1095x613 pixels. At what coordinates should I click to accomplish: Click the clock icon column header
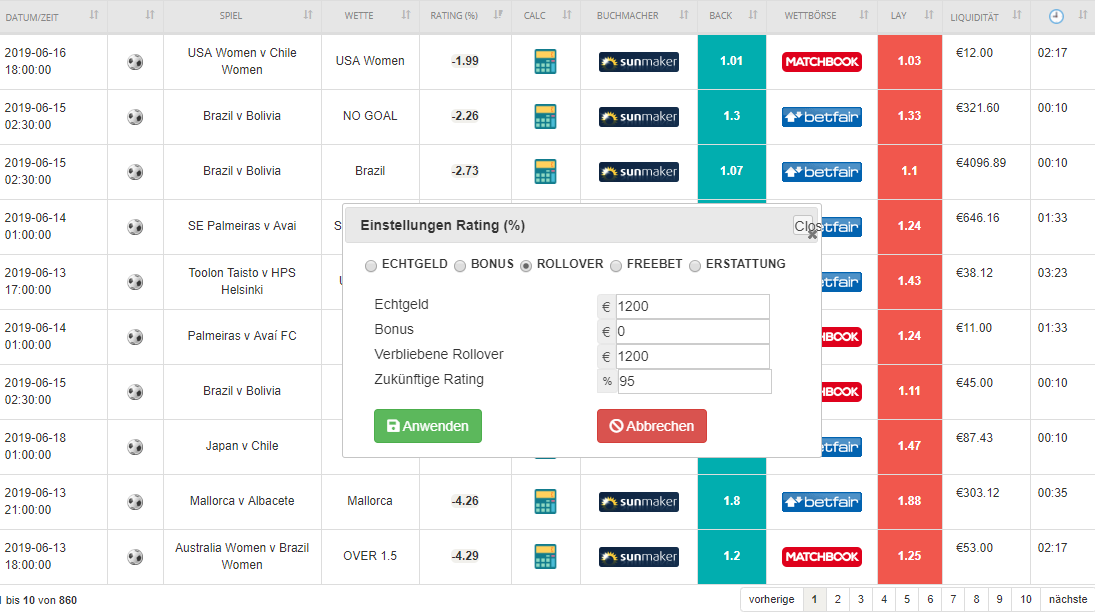coord(1056,16)
